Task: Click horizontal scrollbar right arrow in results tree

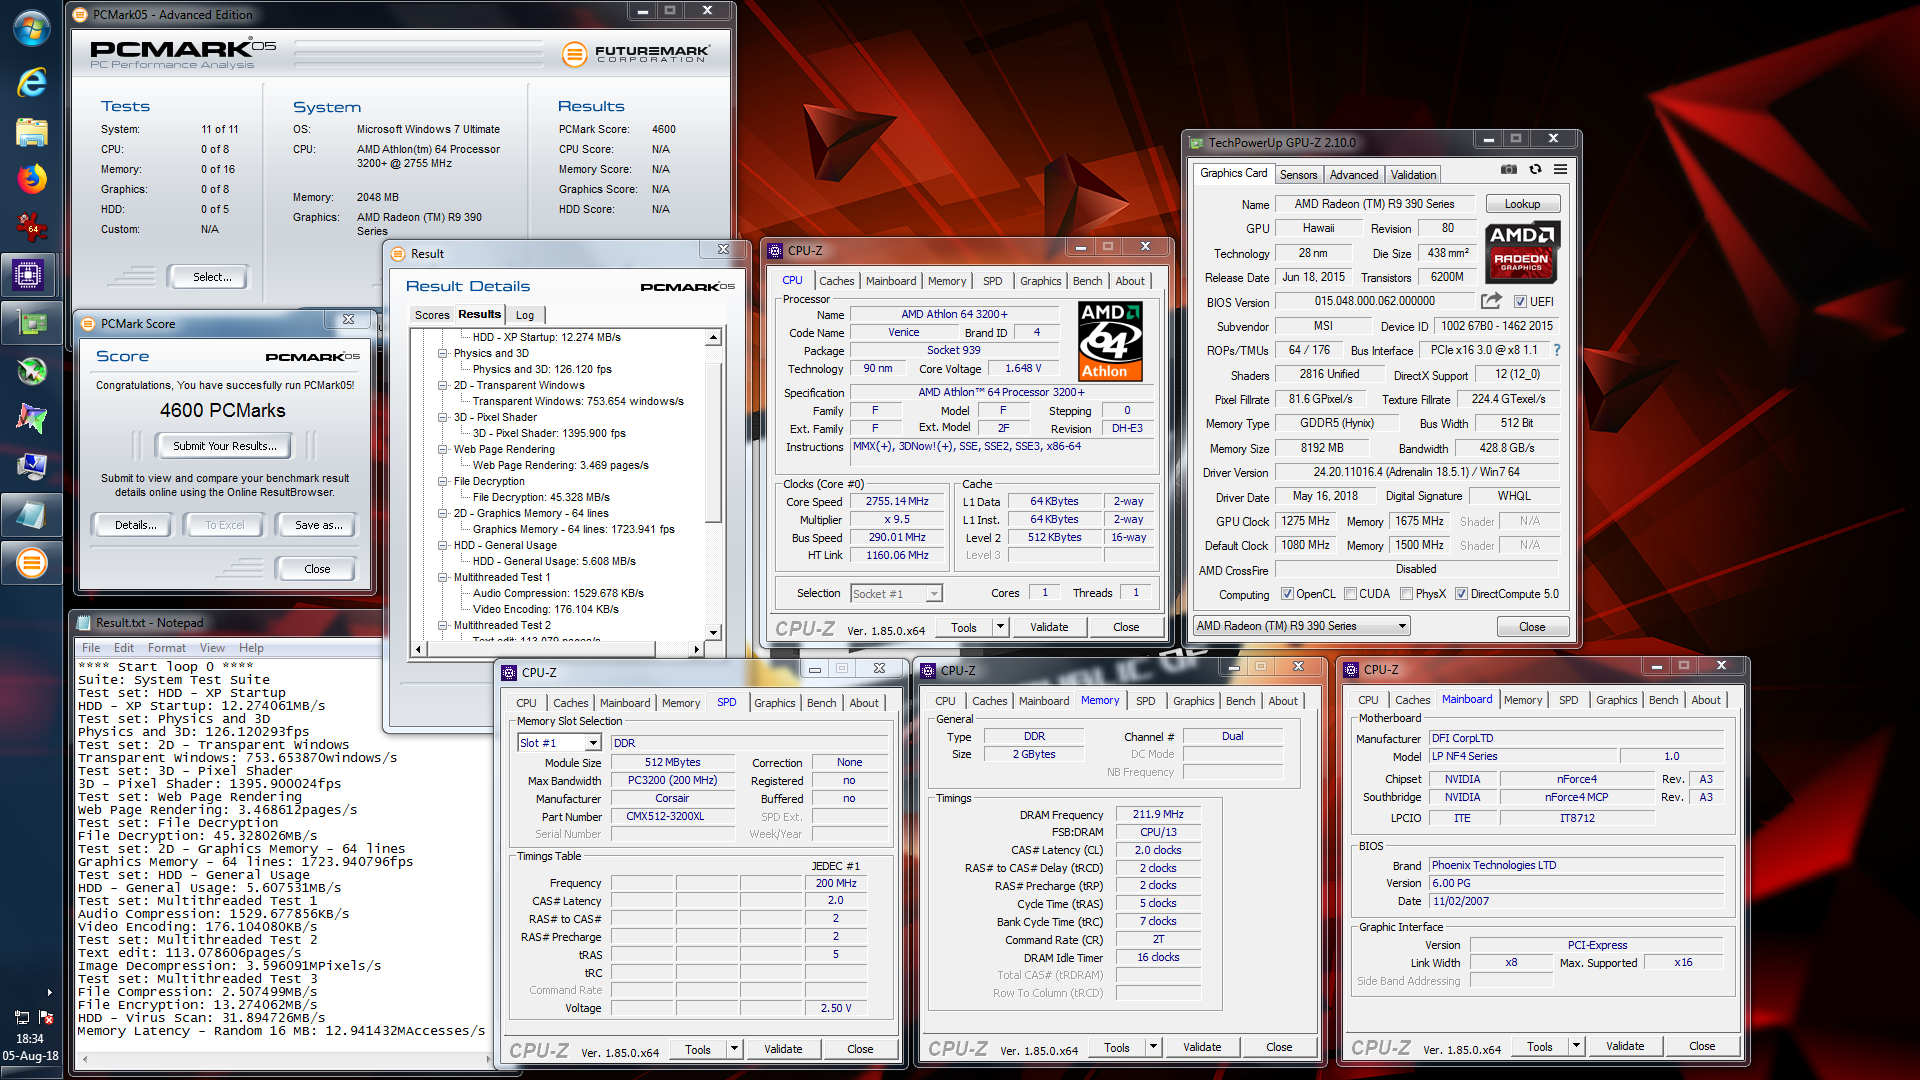Action: coord(697,649)
